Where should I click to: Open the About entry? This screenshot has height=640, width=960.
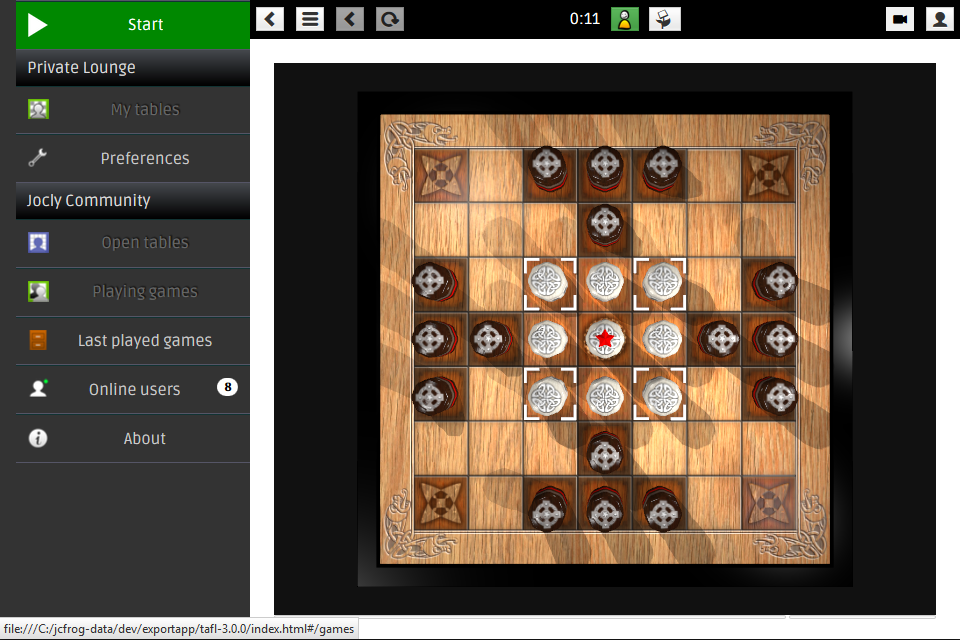point(144,439)
